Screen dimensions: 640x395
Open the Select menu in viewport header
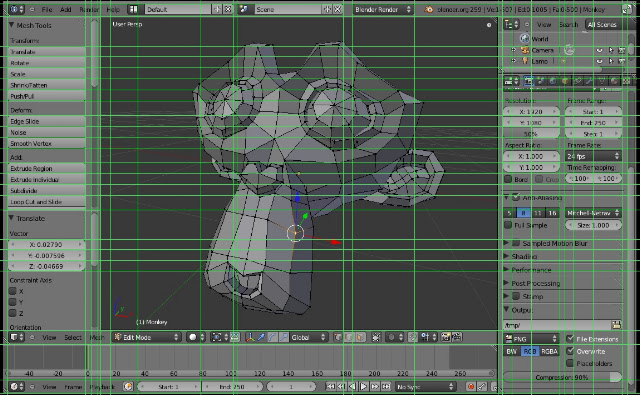click(x=73, y=337)
